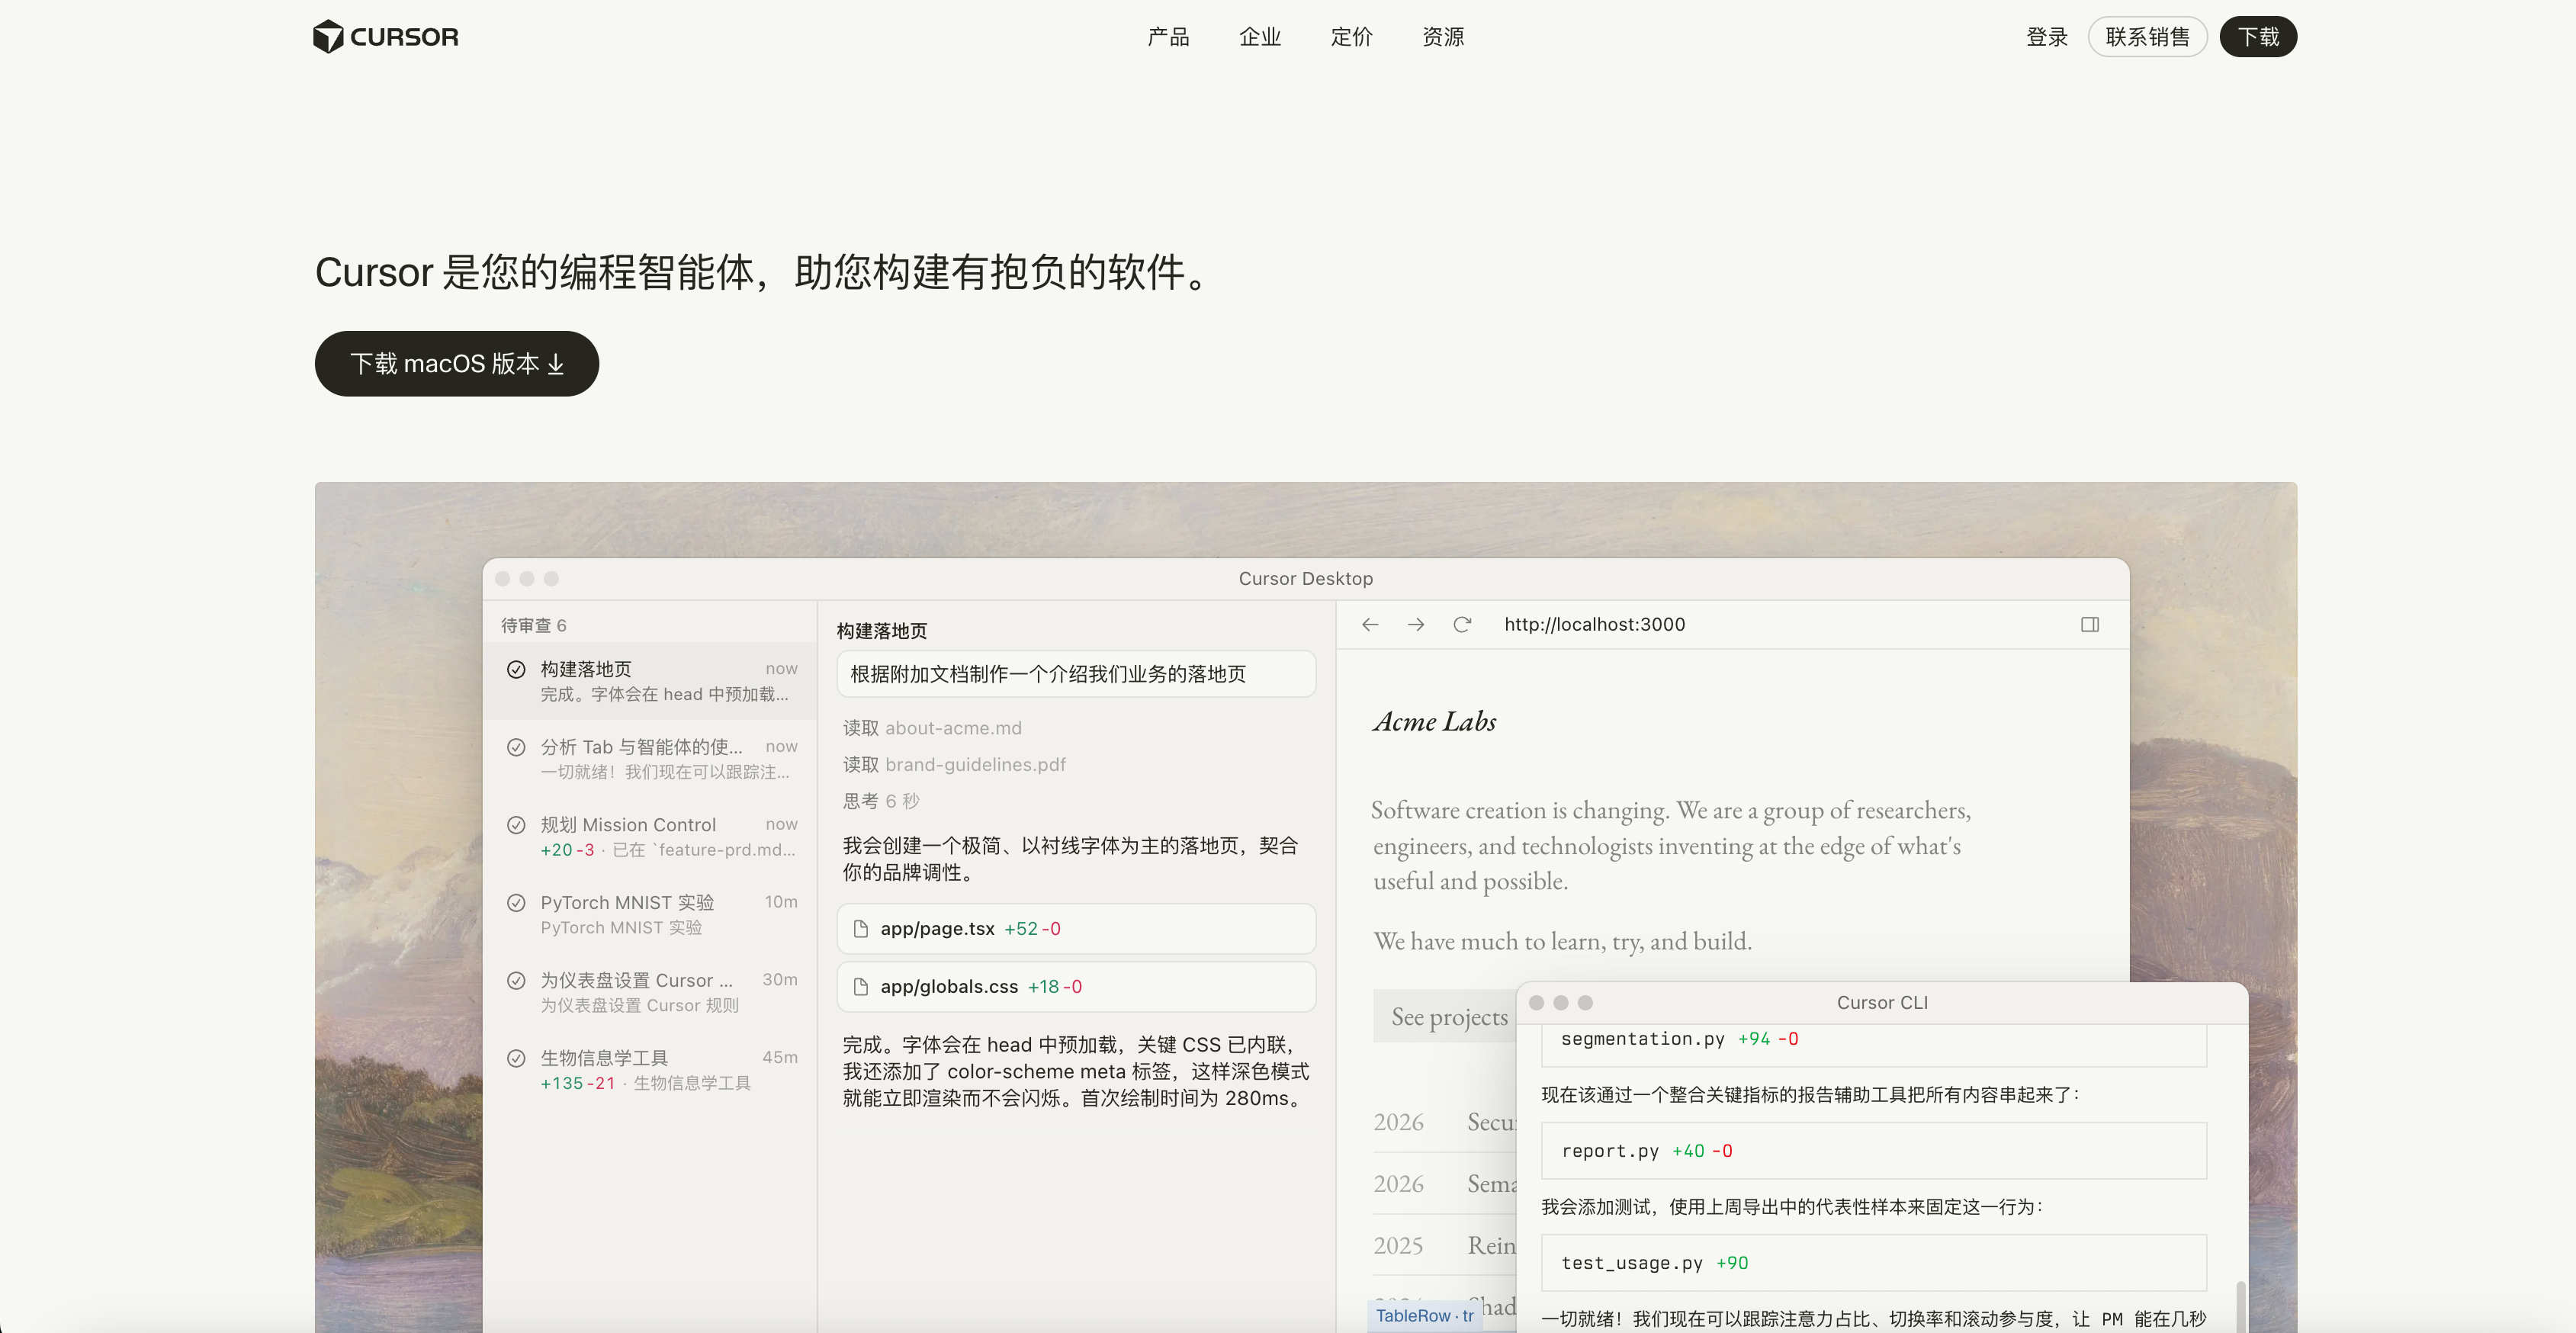Open report.py in the Cursor CLI window
Image resolution: width=2576 pixels, height=1333 pixels.
pyautogui.click(x=1874, y=1151)
